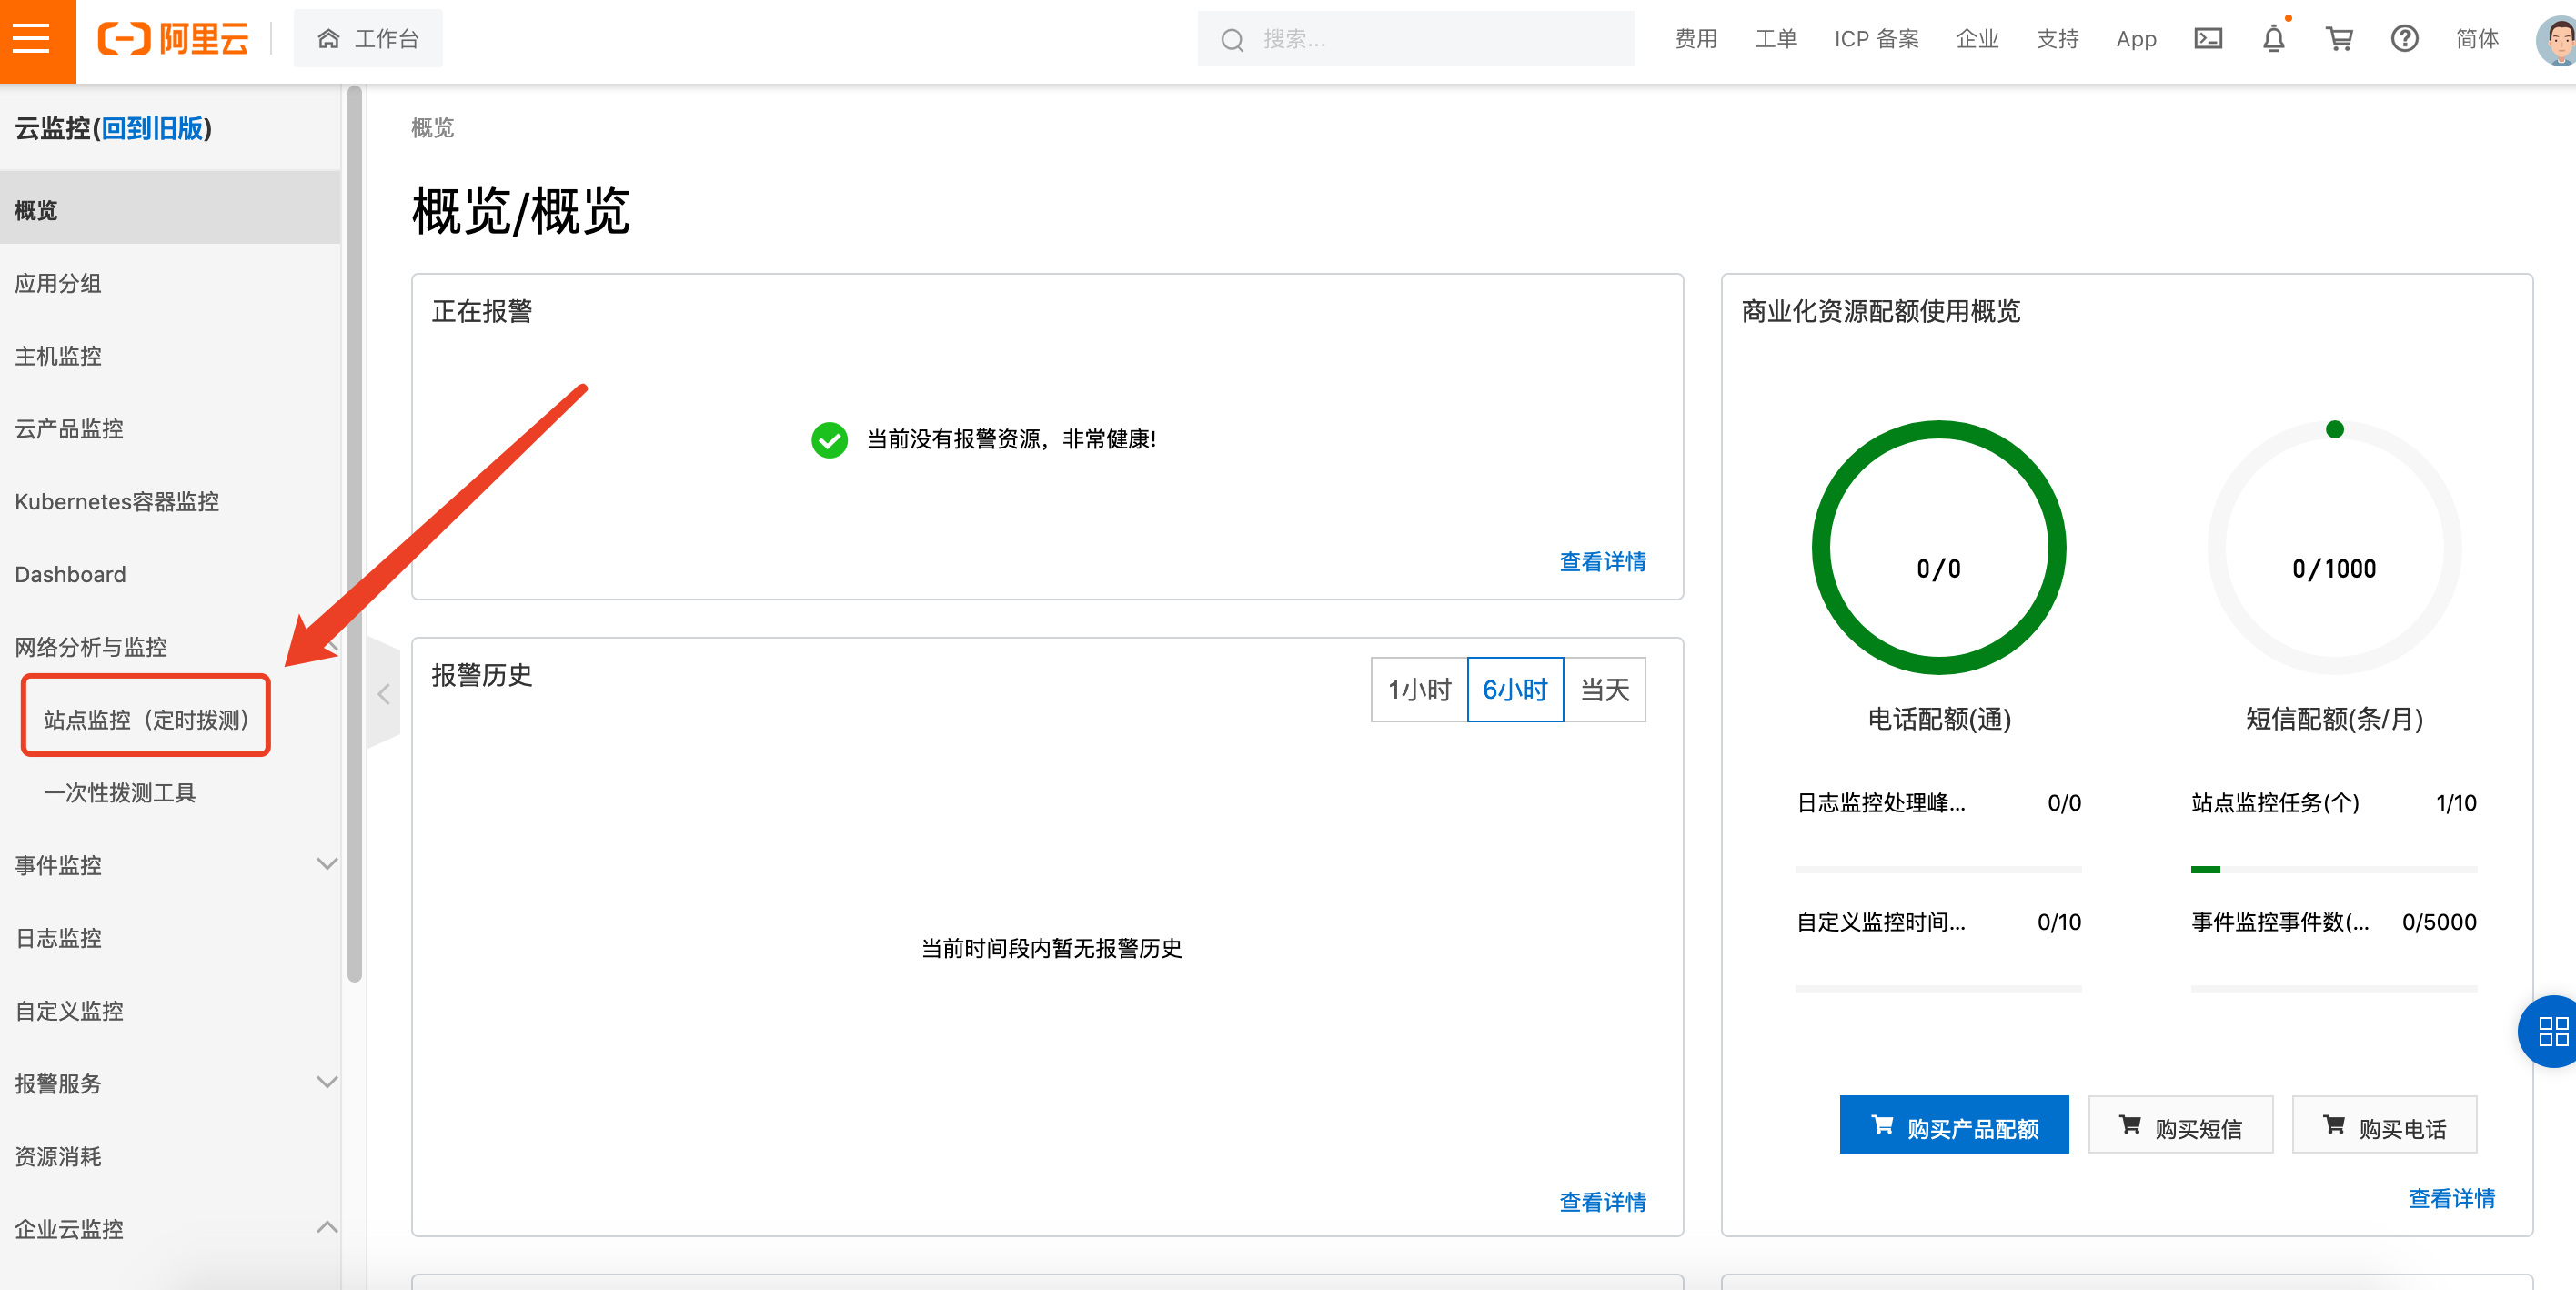The height and width of the screenshot is (1290, 2576).
Task: Launch the Cloud Shell terminal icon
Action: click(2208, 39)
